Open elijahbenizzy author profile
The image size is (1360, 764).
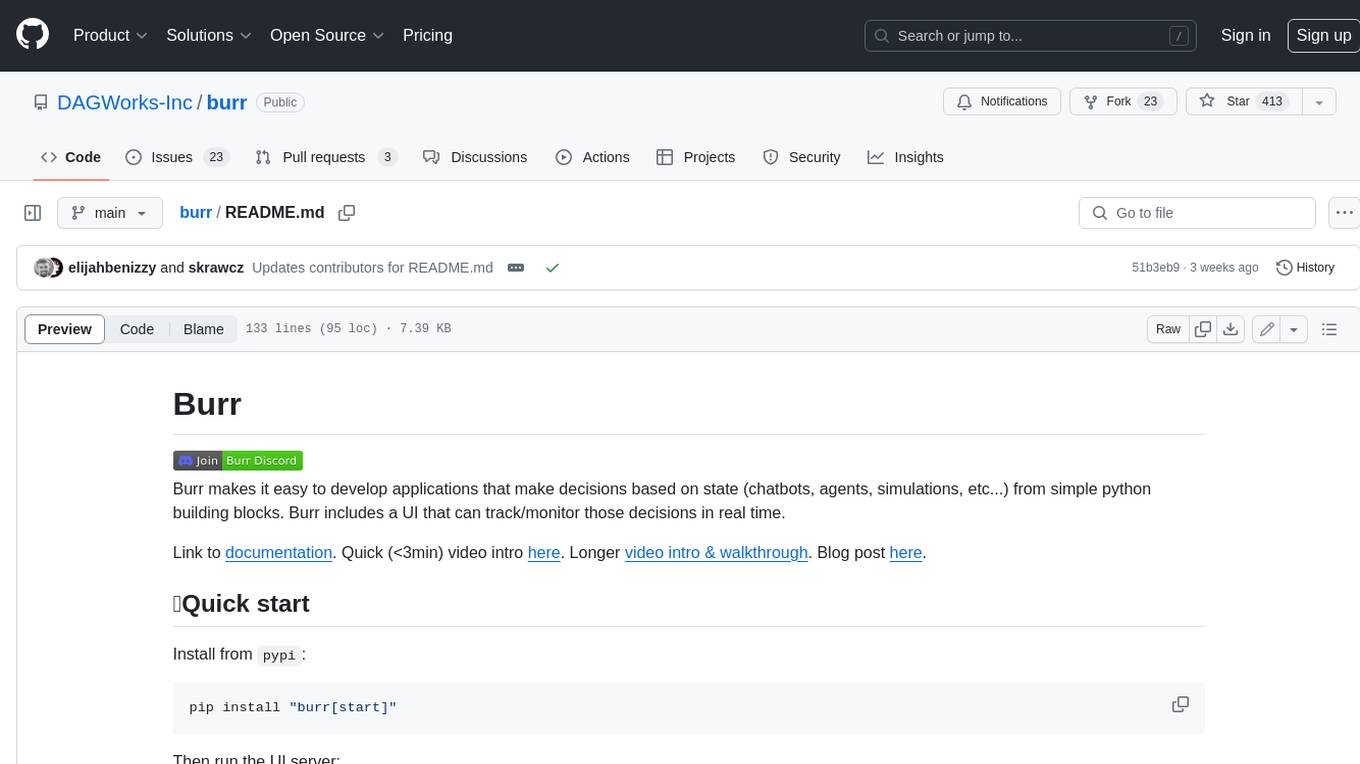click(x=112, y=268)
